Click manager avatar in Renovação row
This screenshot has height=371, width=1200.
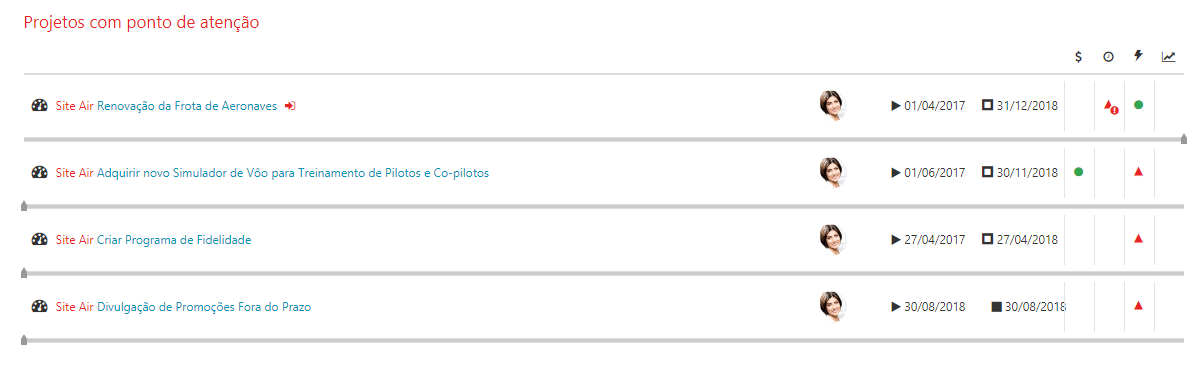point(832,105)
